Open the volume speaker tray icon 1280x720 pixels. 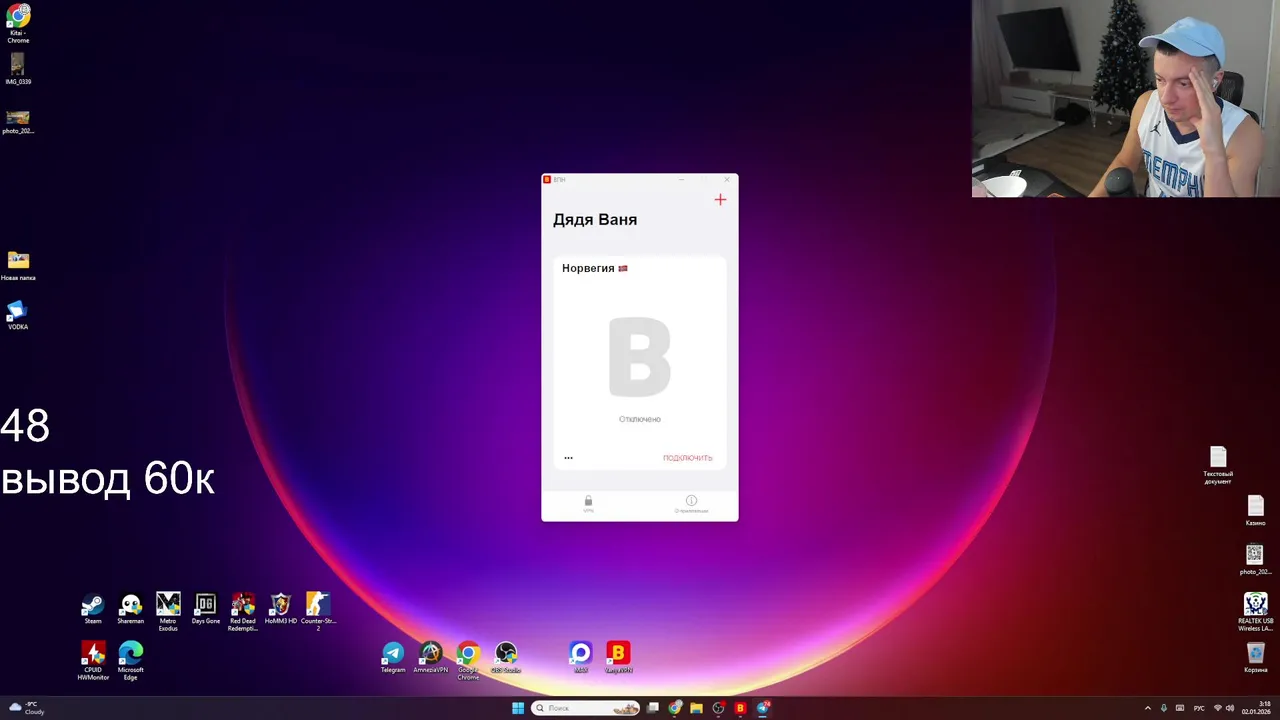pos(1229,708)
